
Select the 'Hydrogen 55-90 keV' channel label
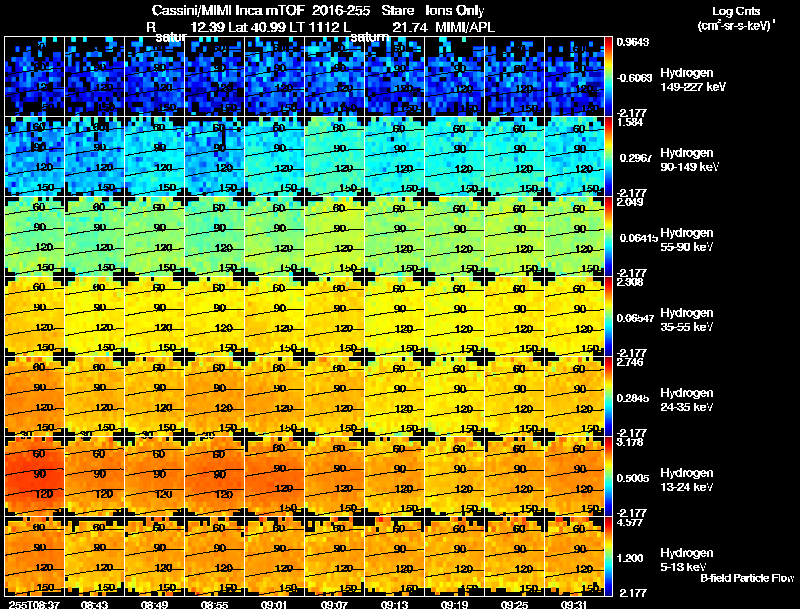[x=687, y=240]
